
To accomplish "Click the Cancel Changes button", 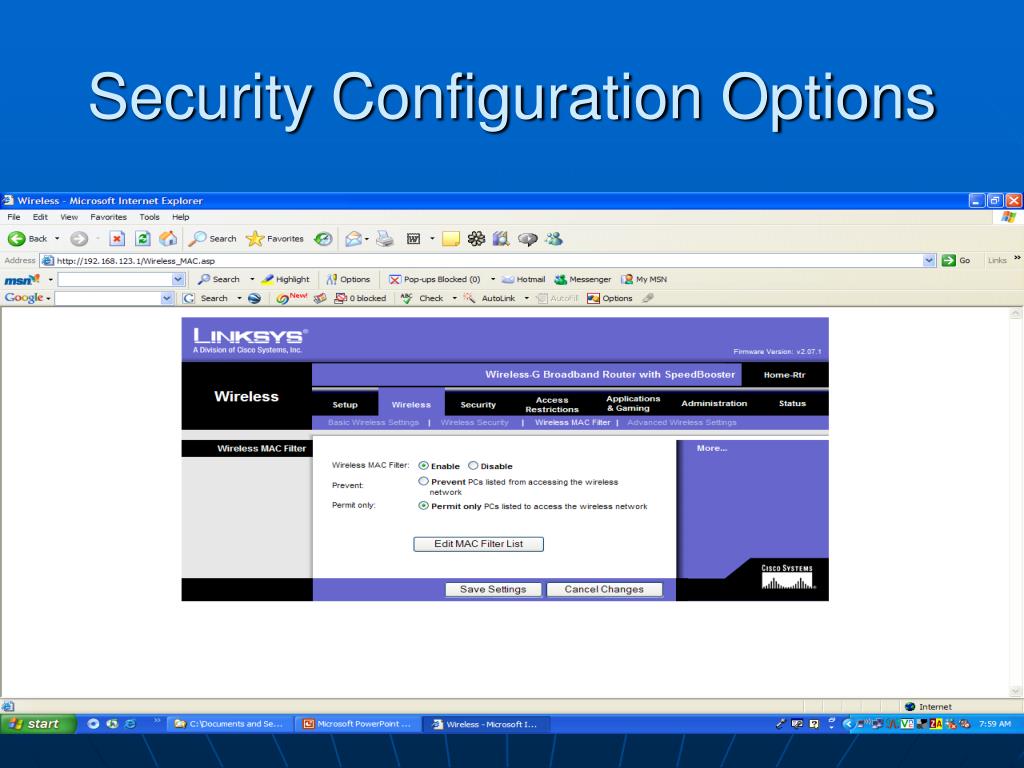I will (x=604, y=589).
